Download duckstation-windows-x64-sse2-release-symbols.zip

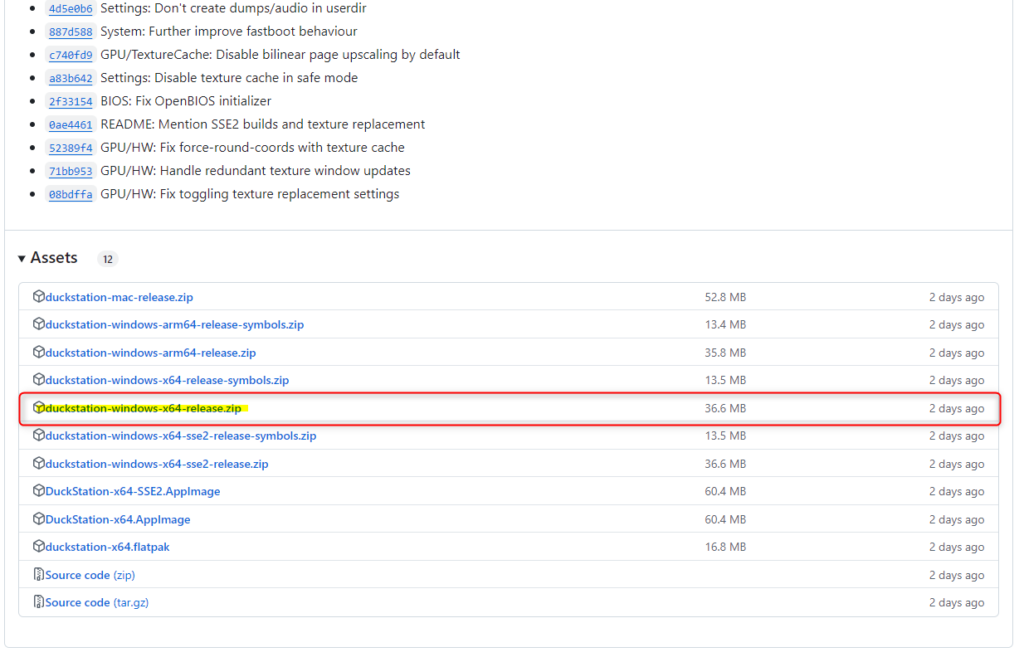[180, 435]
